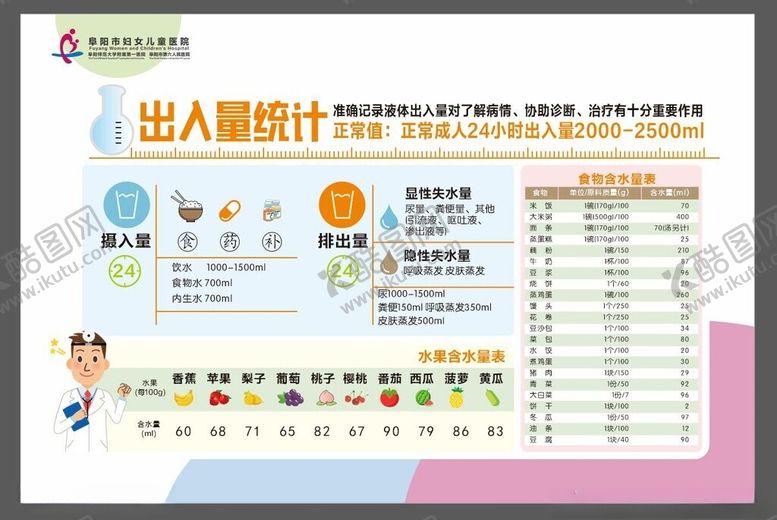Click the 饮水 1000-1500ml line
Screen dimensions: 777x520
219,267
